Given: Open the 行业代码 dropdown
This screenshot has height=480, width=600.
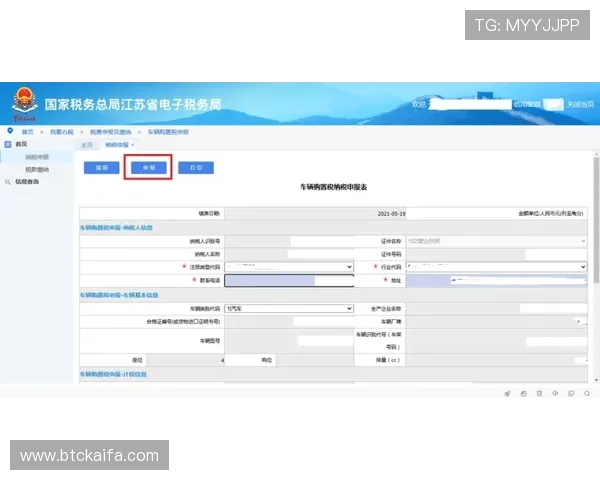Looking at the screenshot, I should tap(496, 267).
